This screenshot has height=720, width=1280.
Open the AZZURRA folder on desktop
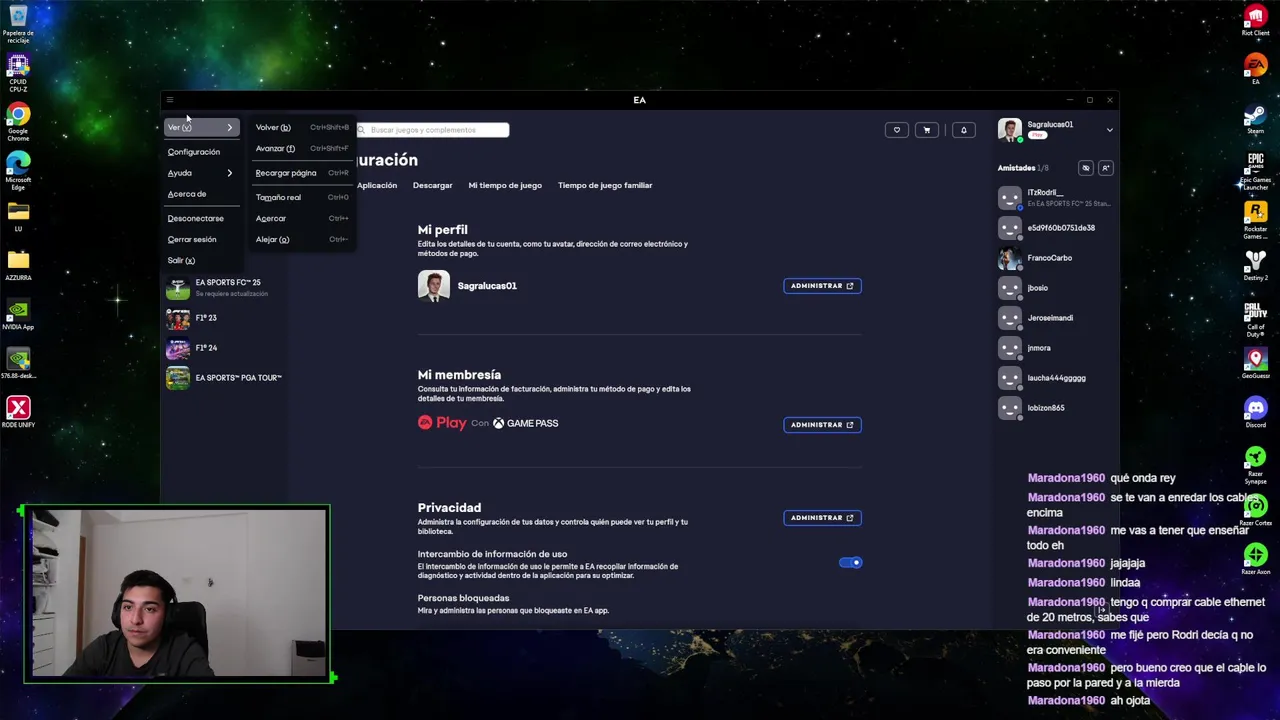click(18, 265)
